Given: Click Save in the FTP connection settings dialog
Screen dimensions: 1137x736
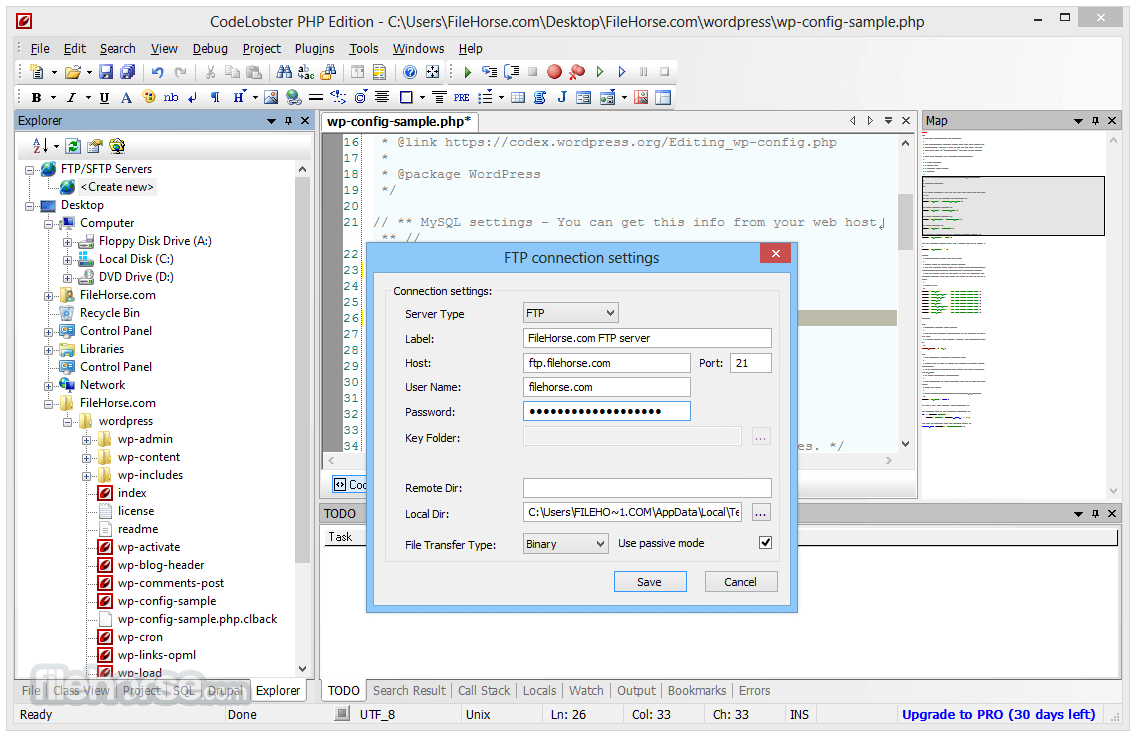Looking at the screenshot, I should click(x=650, y=581).
